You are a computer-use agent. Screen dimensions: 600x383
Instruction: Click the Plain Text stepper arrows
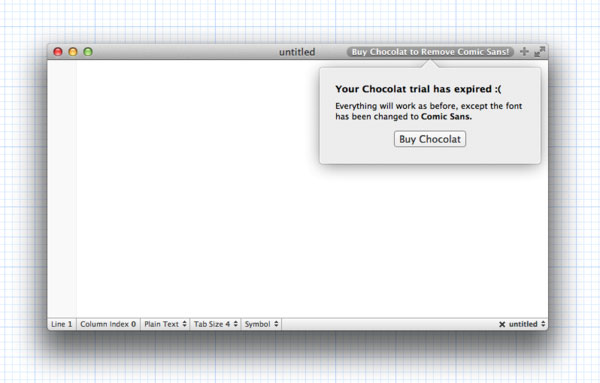coord(184,324)
